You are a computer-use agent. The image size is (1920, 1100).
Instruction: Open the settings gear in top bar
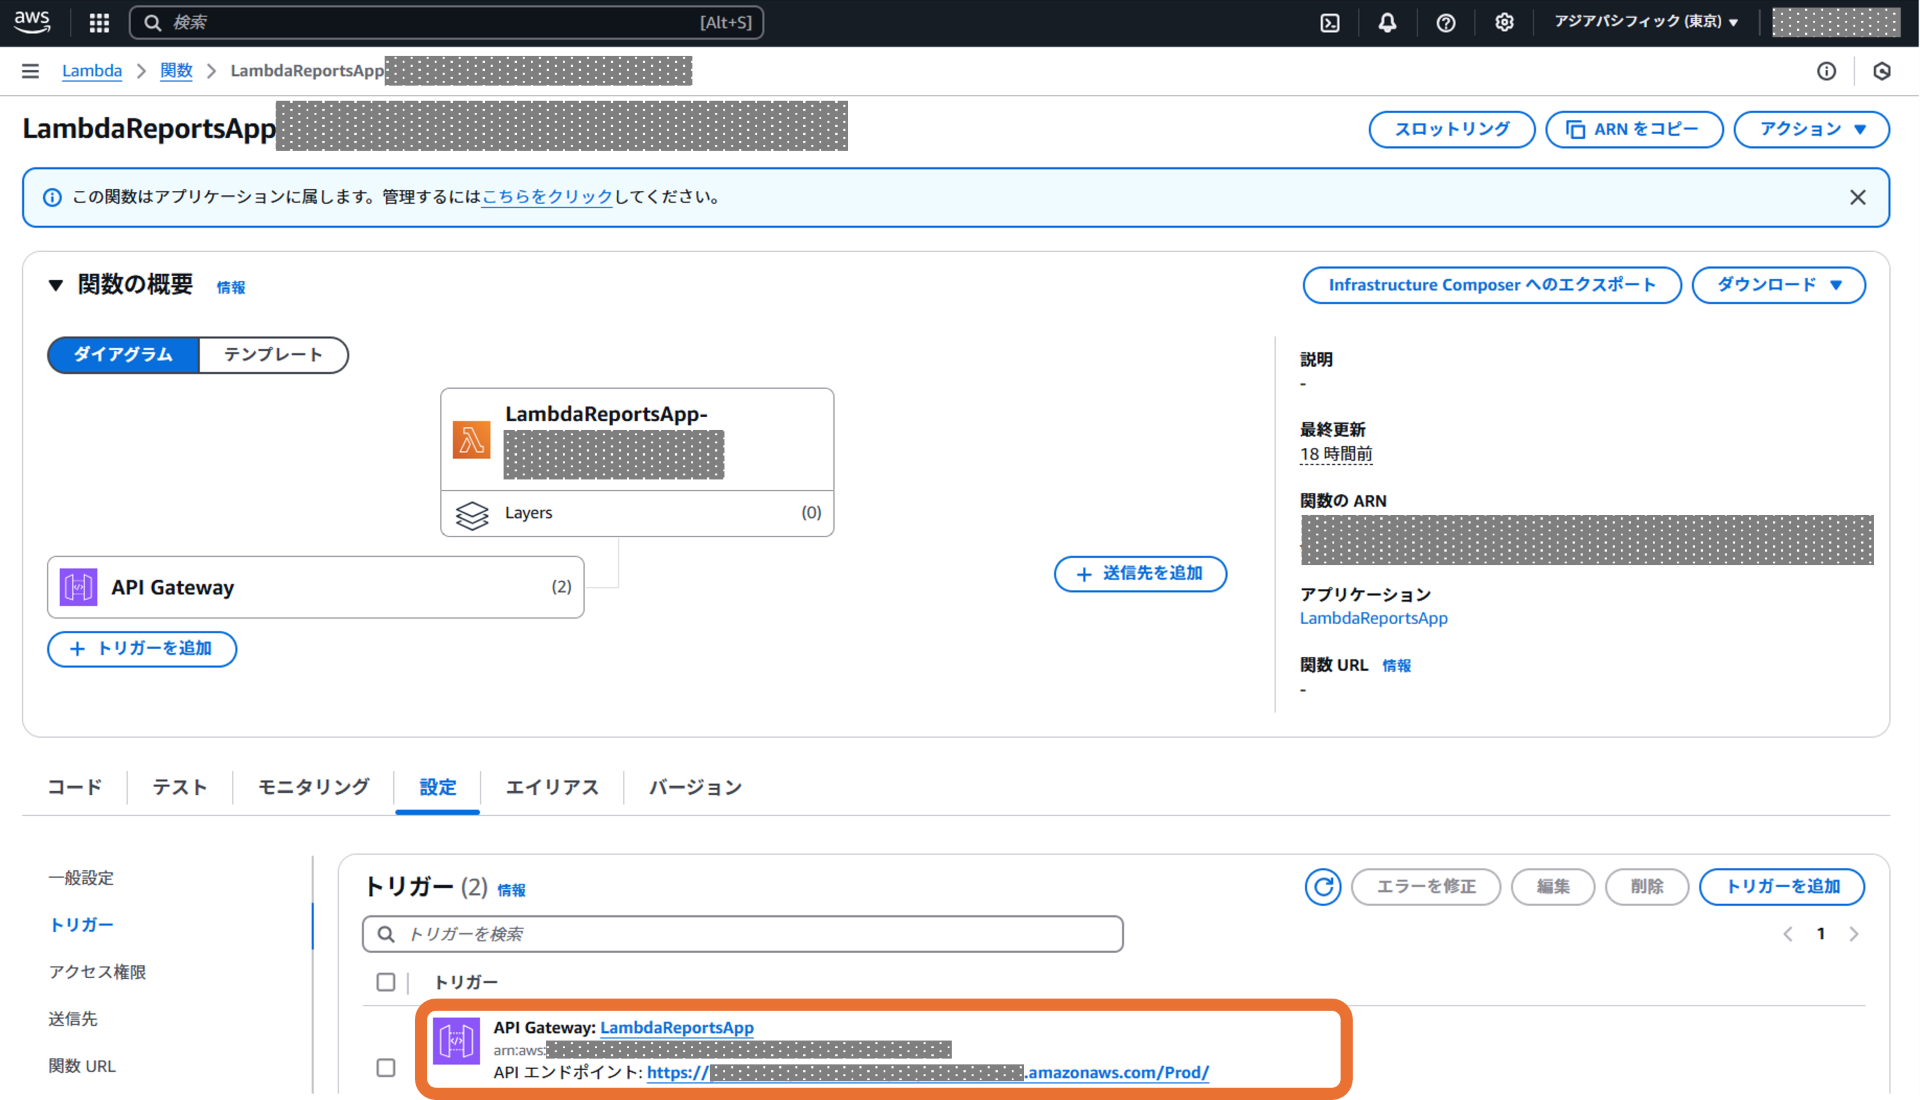pos(1504,22)
